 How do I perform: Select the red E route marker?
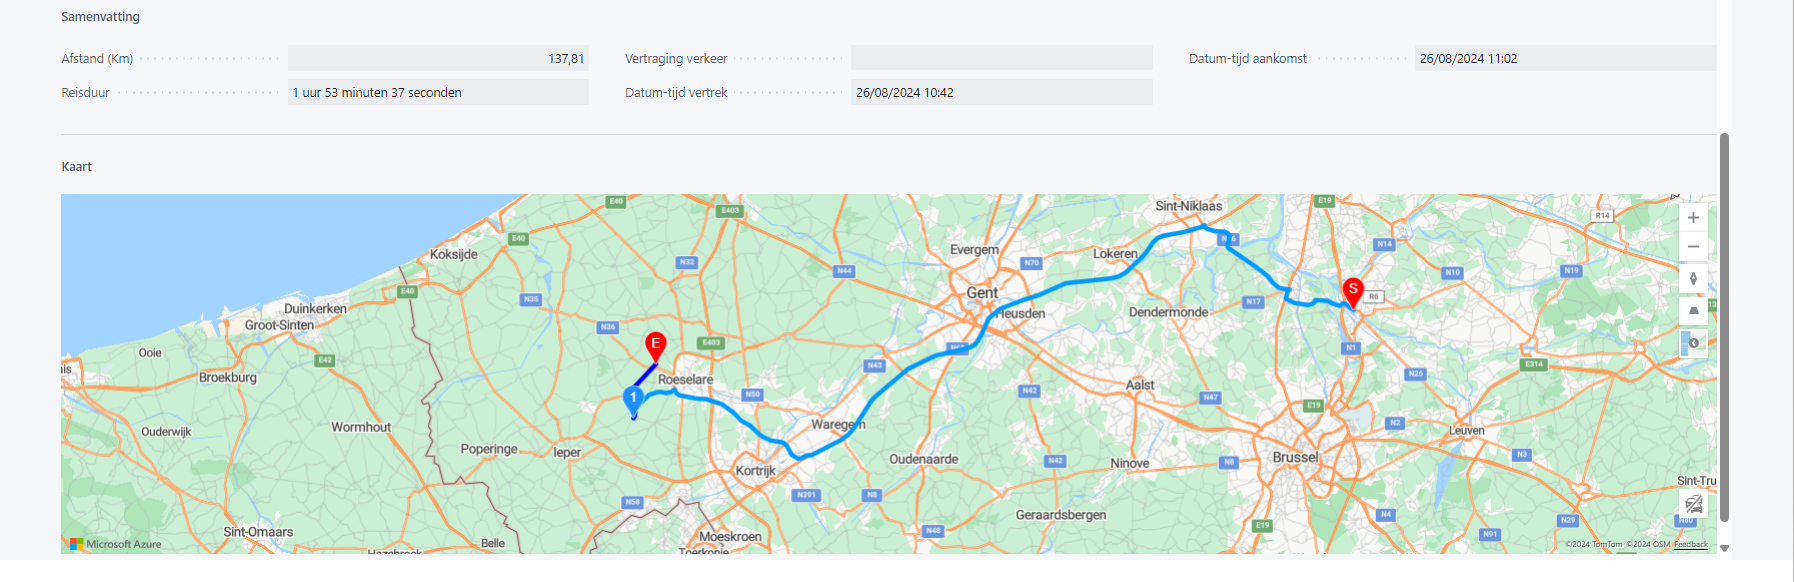655,347
